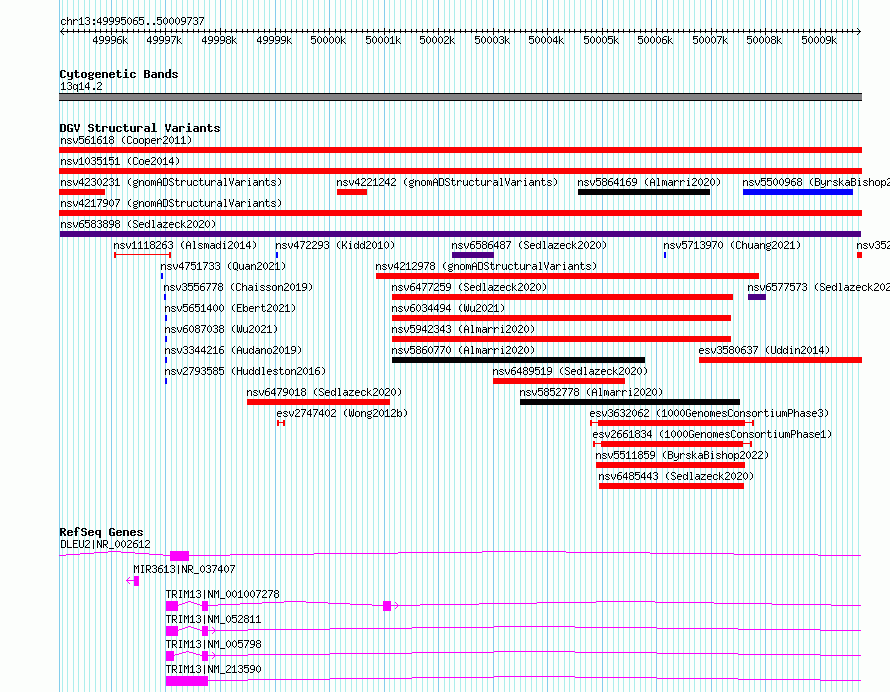Click the third exon of TRIM13|NM_001007278
This screenshot has height=692, width=890.
tap(387, 606)
